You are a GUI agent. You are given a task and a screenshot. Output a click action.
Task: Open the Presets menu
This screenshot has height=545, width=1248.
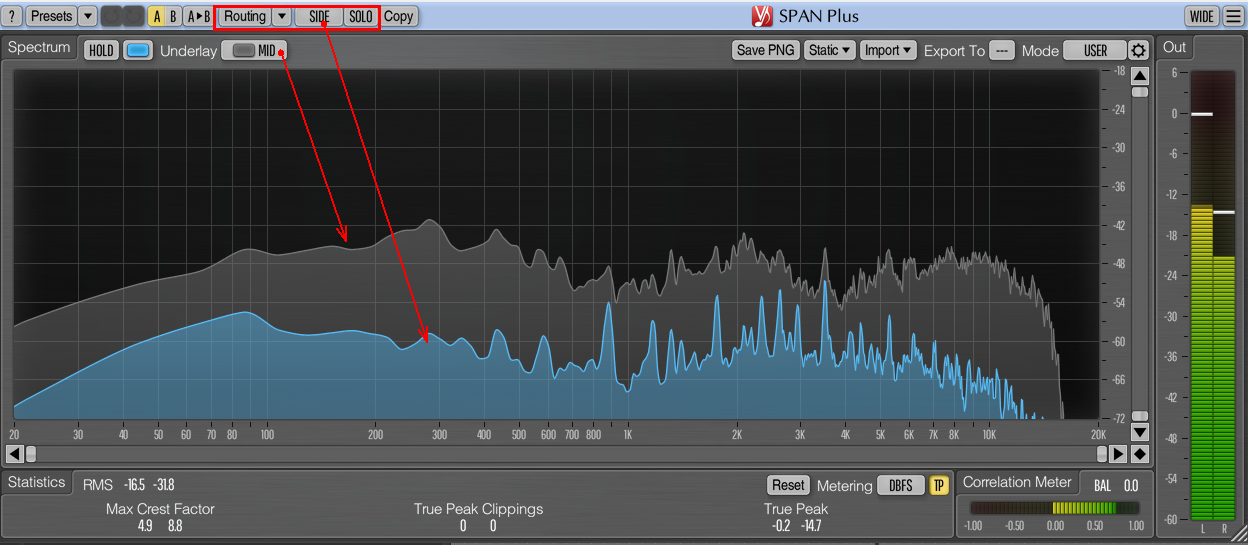[51, 16]
